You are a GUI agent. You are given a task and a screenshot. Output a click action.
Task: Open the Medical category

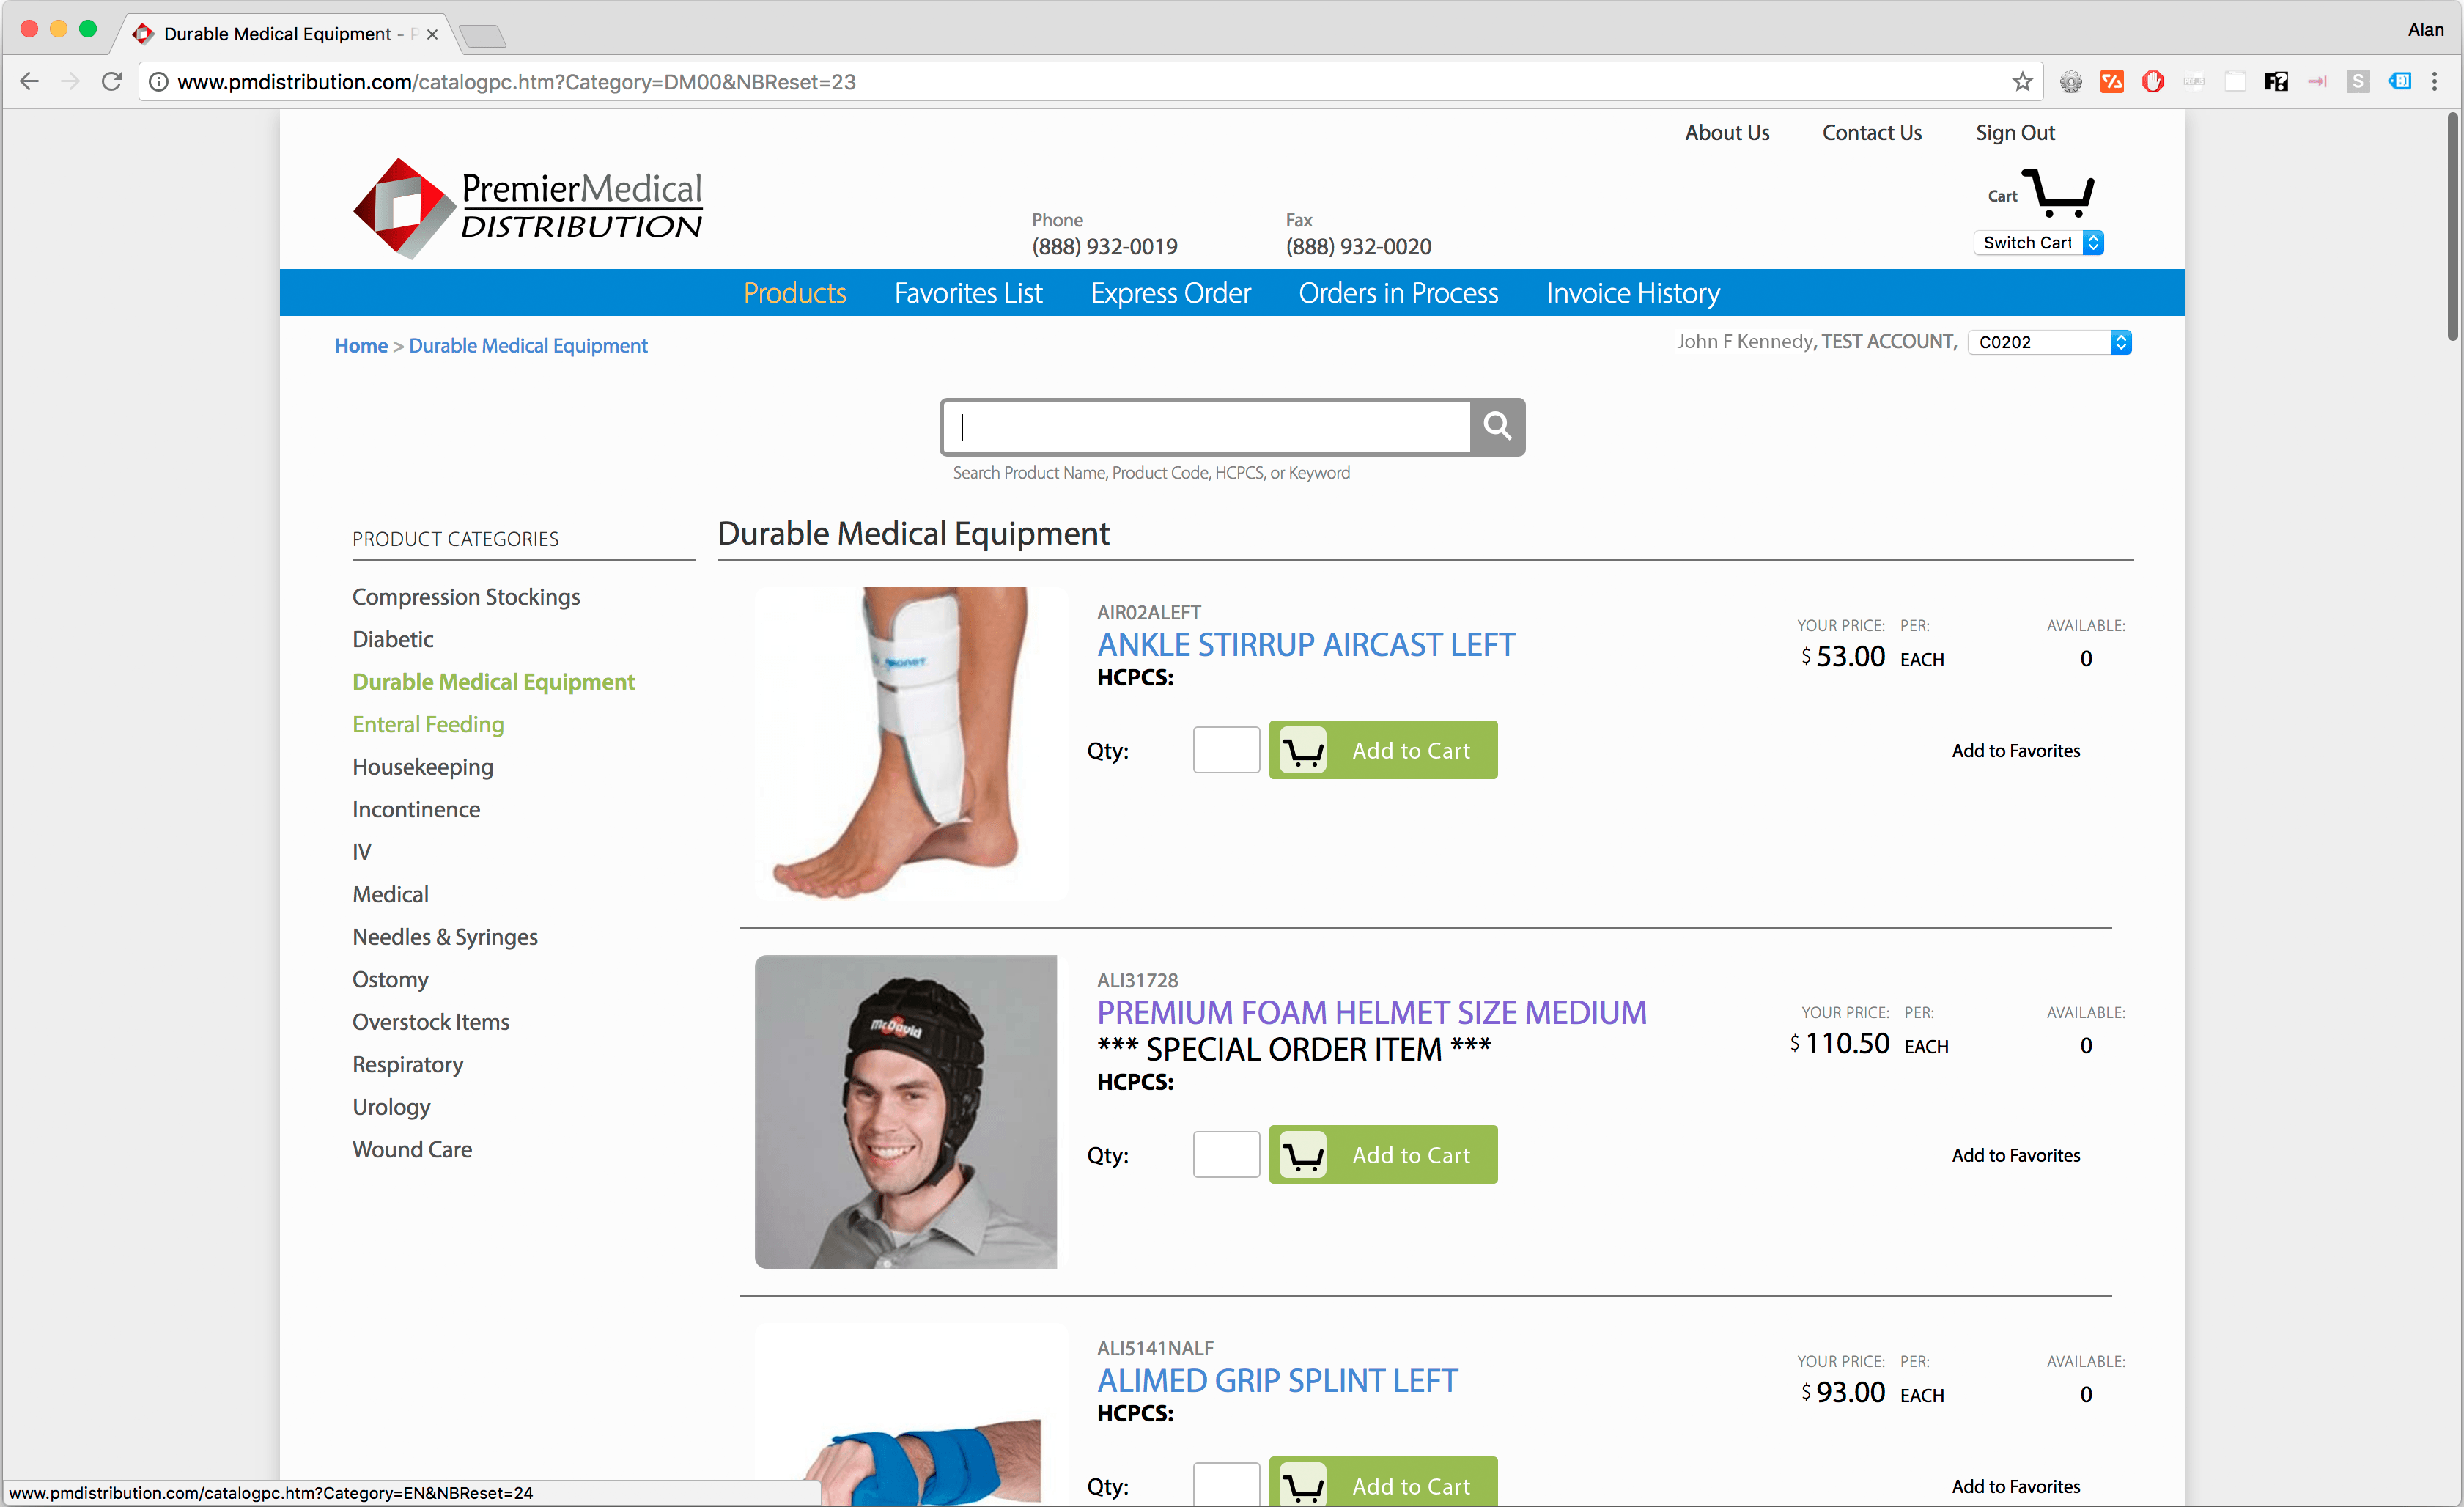[x=390, y=894]
